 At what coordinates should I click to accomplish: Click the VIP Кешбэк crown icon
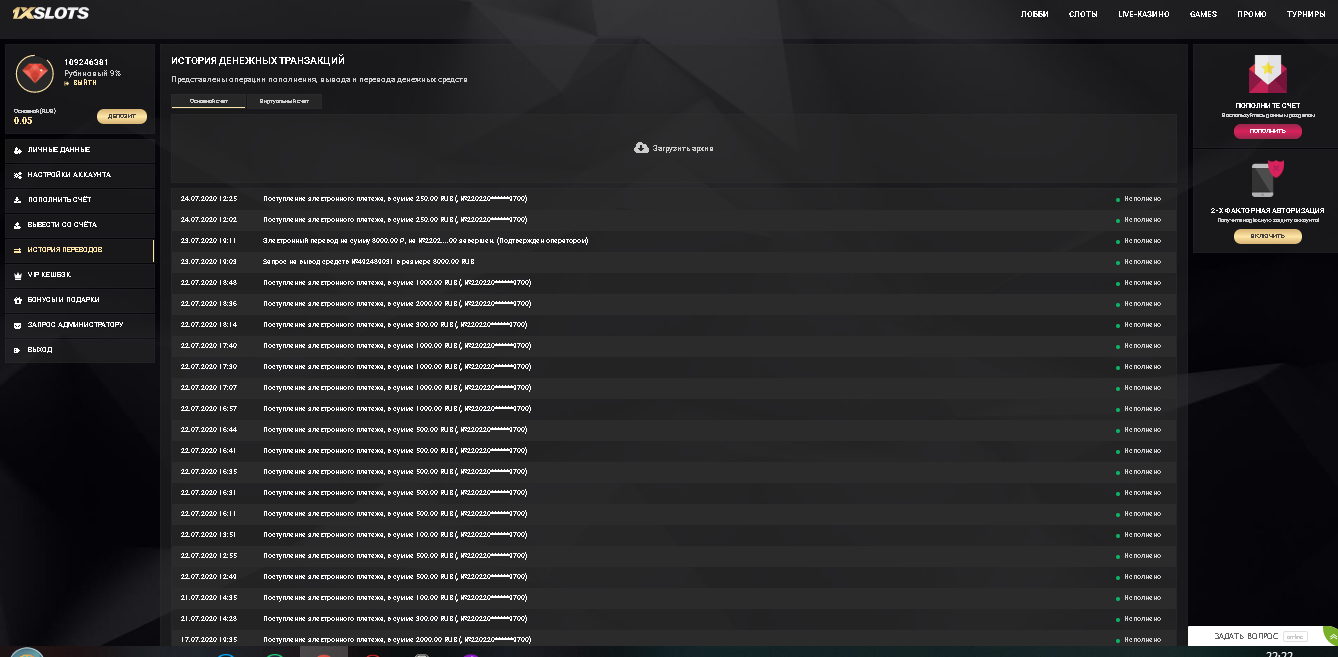point(18,275)
